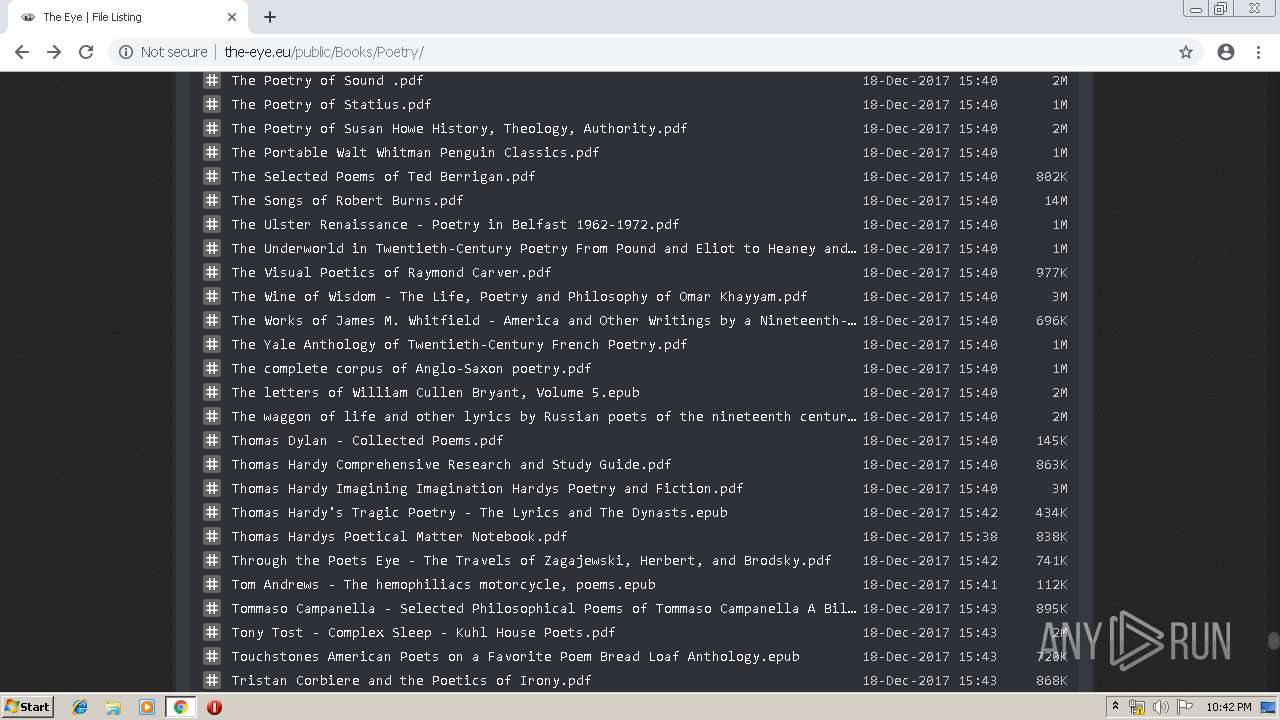This screenshot has height=720, width=1280.
Task: Click file icon beside The Wine of Wisdom
Action: [212, 296]
